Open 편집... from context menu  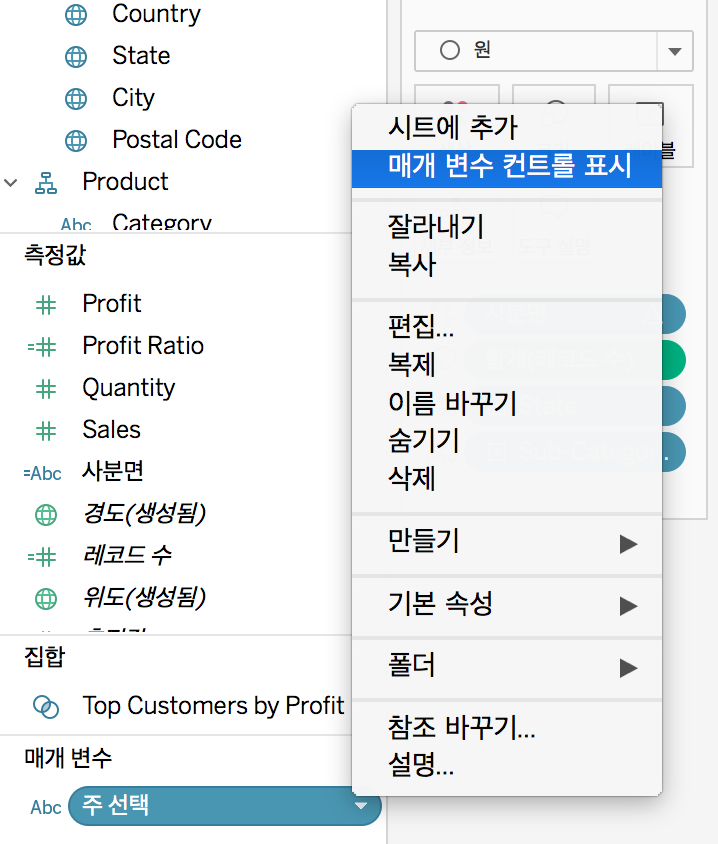pyautogui.click(x=506, y=326)
